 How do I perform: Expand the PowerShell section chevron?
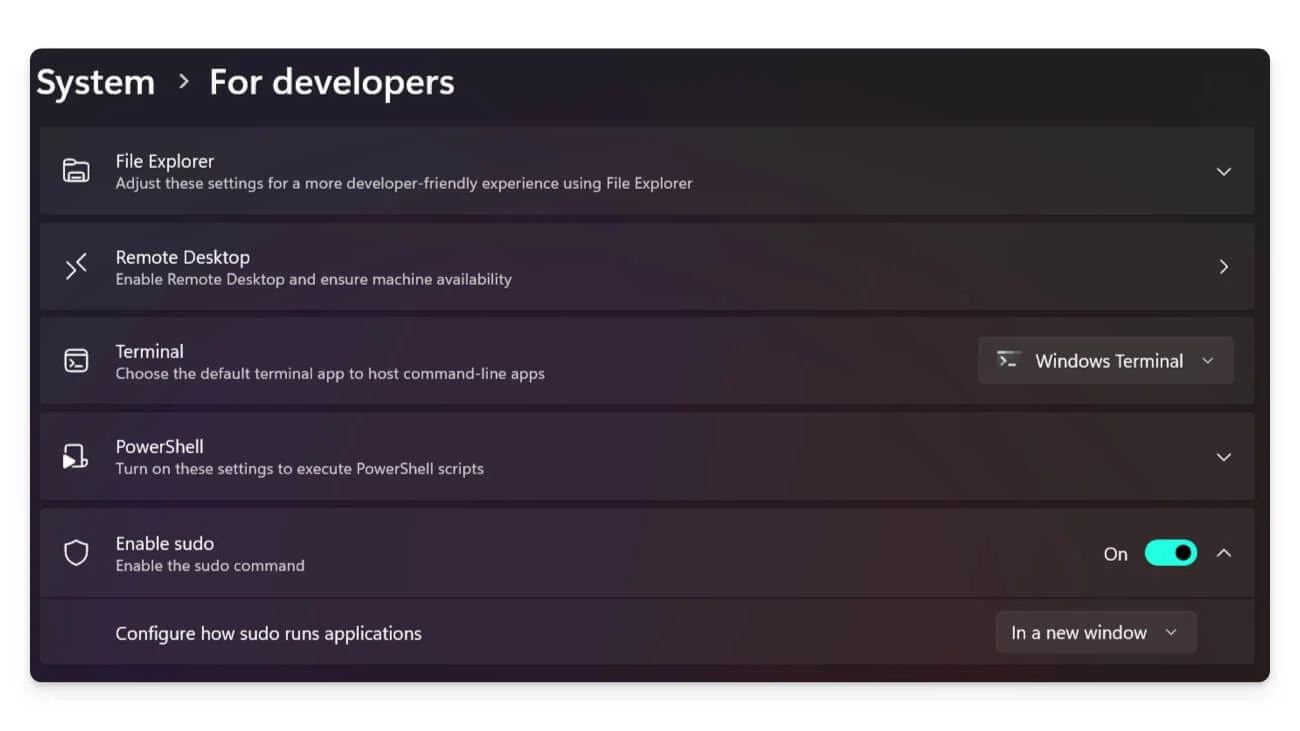(1223, 457)
